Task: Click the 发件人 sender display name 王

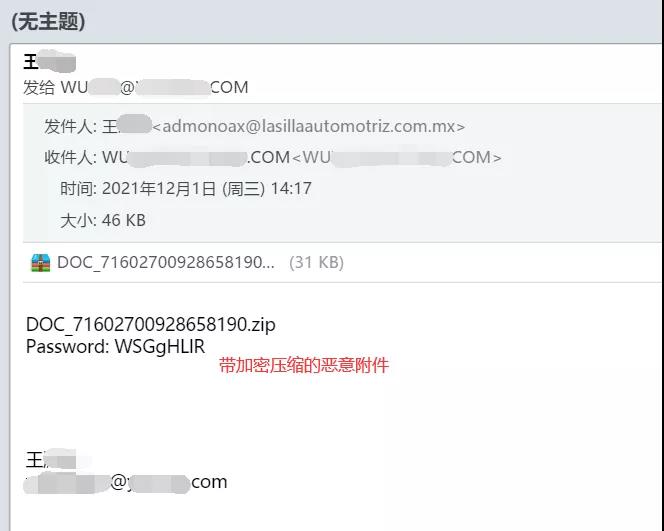Action: (x=127, y=126)
